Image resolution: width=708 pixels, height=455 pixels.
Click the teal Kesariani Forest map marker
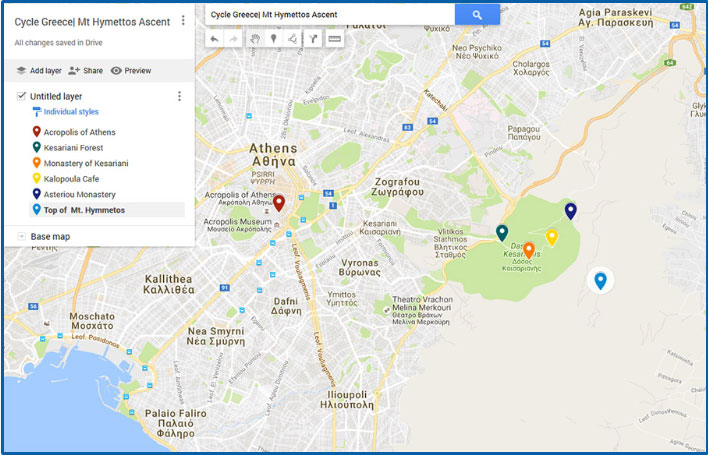502,233
